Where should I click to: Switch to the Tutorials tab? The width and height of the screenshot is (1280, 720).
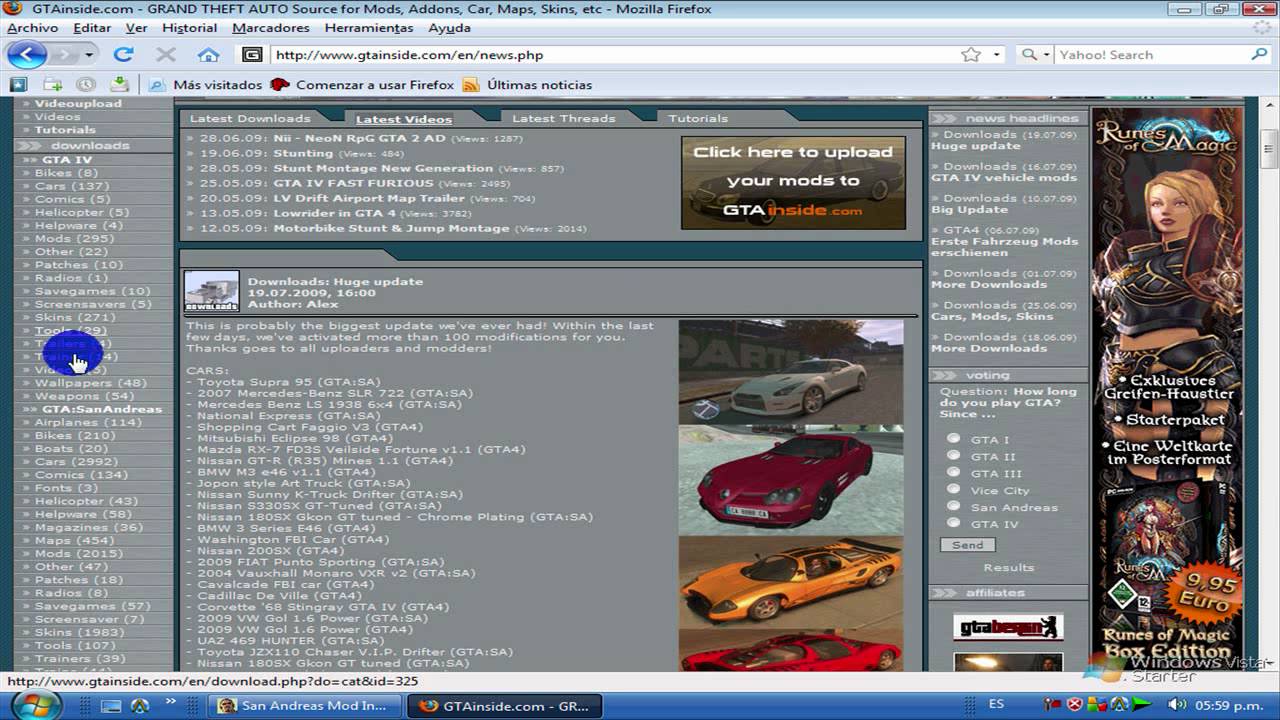click(x=698, y=118)
